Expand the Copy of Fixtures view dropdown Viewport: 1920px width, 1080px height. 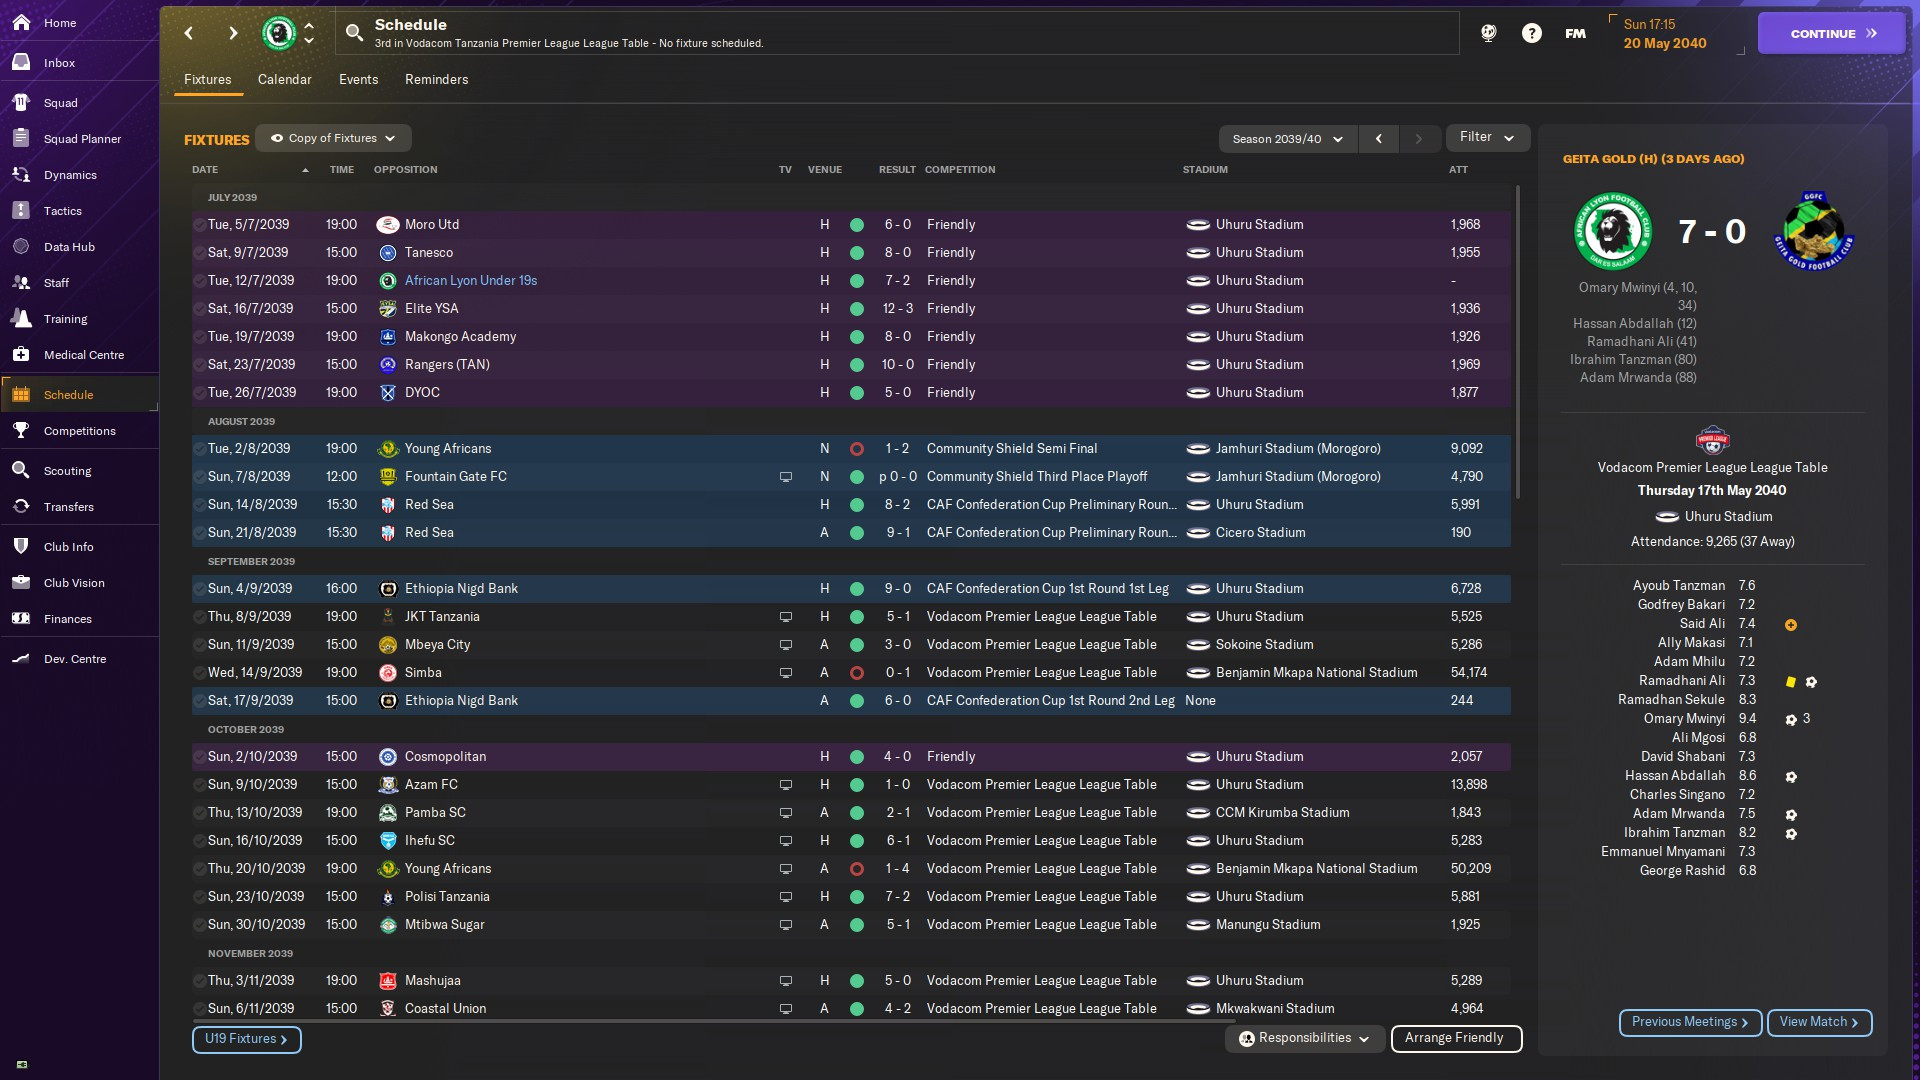[x=333, y=138]
